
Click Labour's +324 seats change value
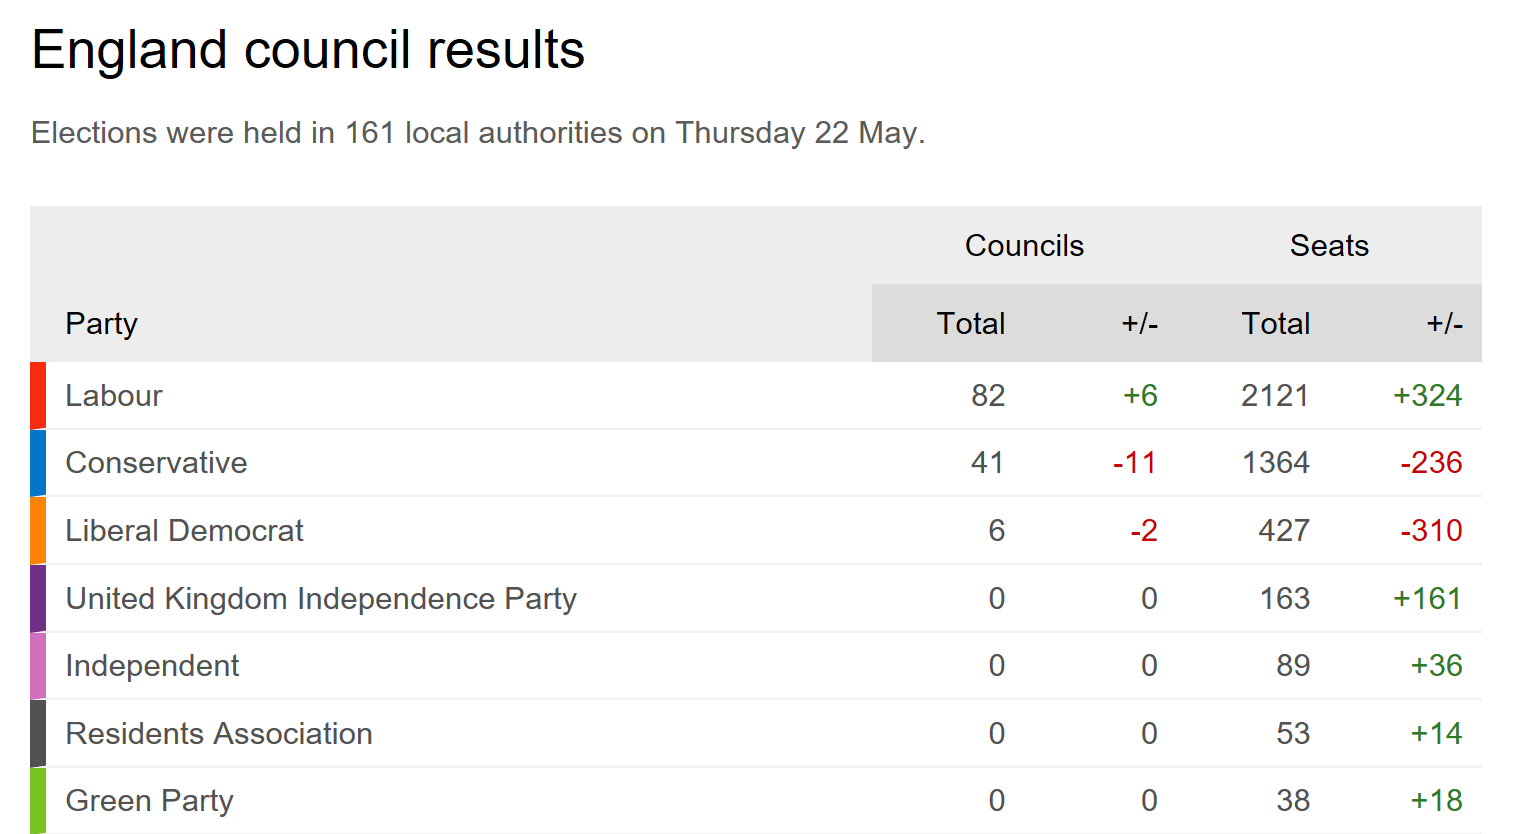point(1427,396)
